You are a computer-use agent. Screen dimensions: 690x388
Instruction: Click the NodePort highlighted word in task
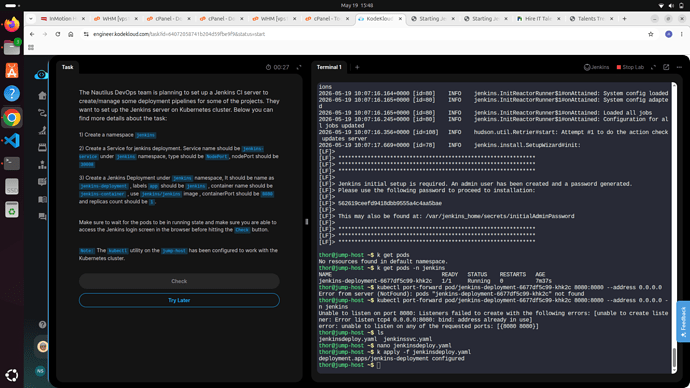217,157
